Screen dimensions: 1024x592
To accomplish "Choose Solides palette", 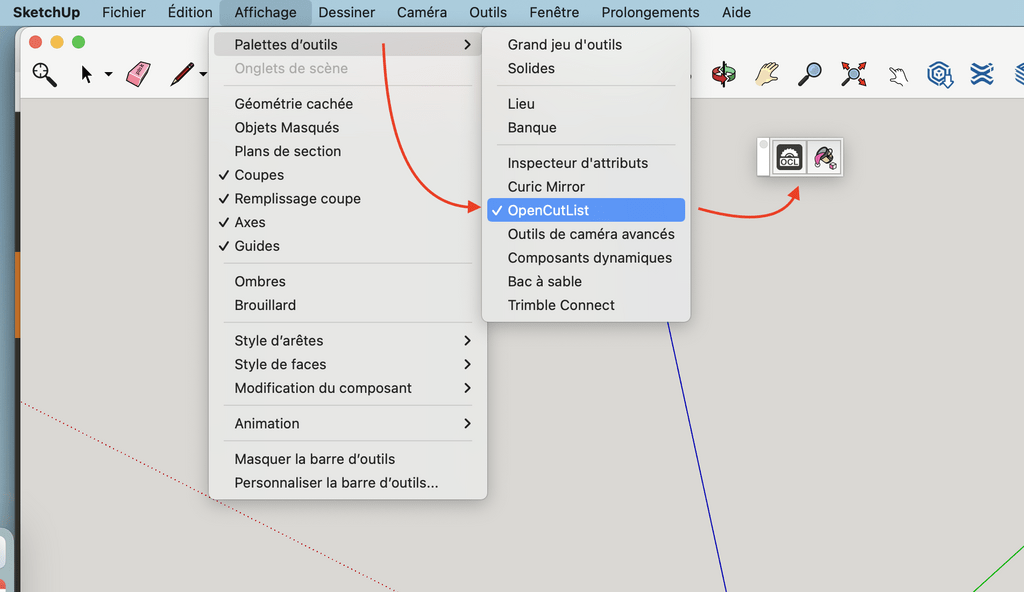I will pos(586,68).
